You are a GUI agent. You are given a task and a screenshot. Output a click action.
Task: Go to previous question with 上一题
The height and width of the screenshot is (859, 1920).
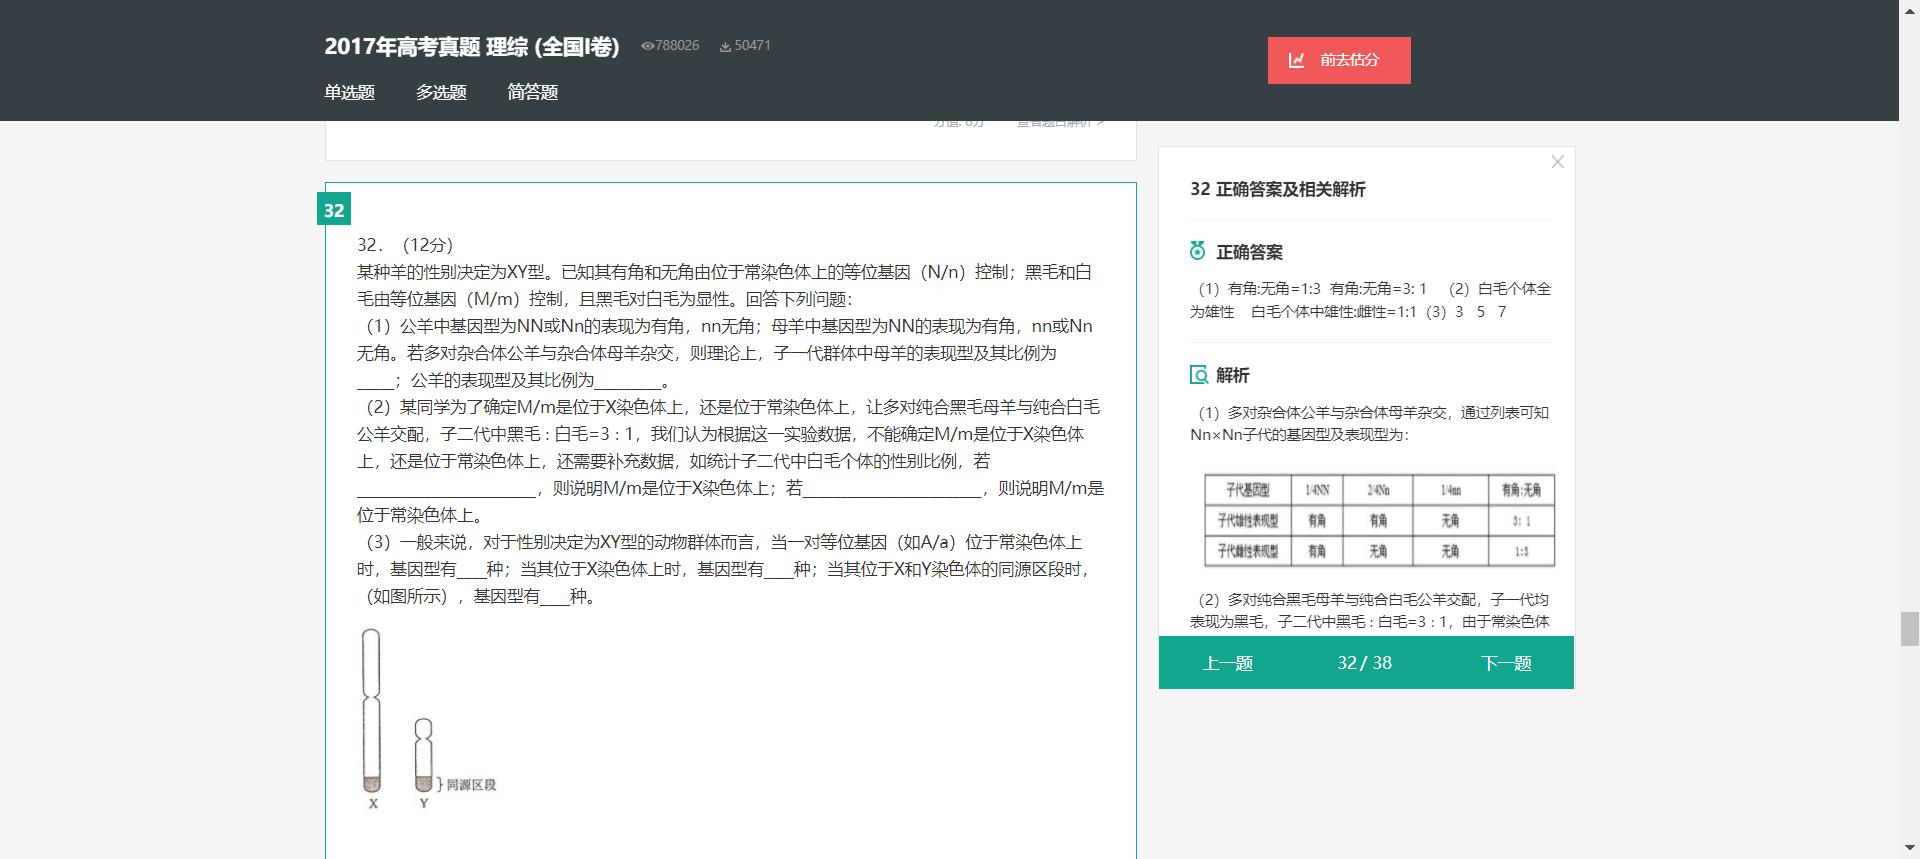(1227, 663)
